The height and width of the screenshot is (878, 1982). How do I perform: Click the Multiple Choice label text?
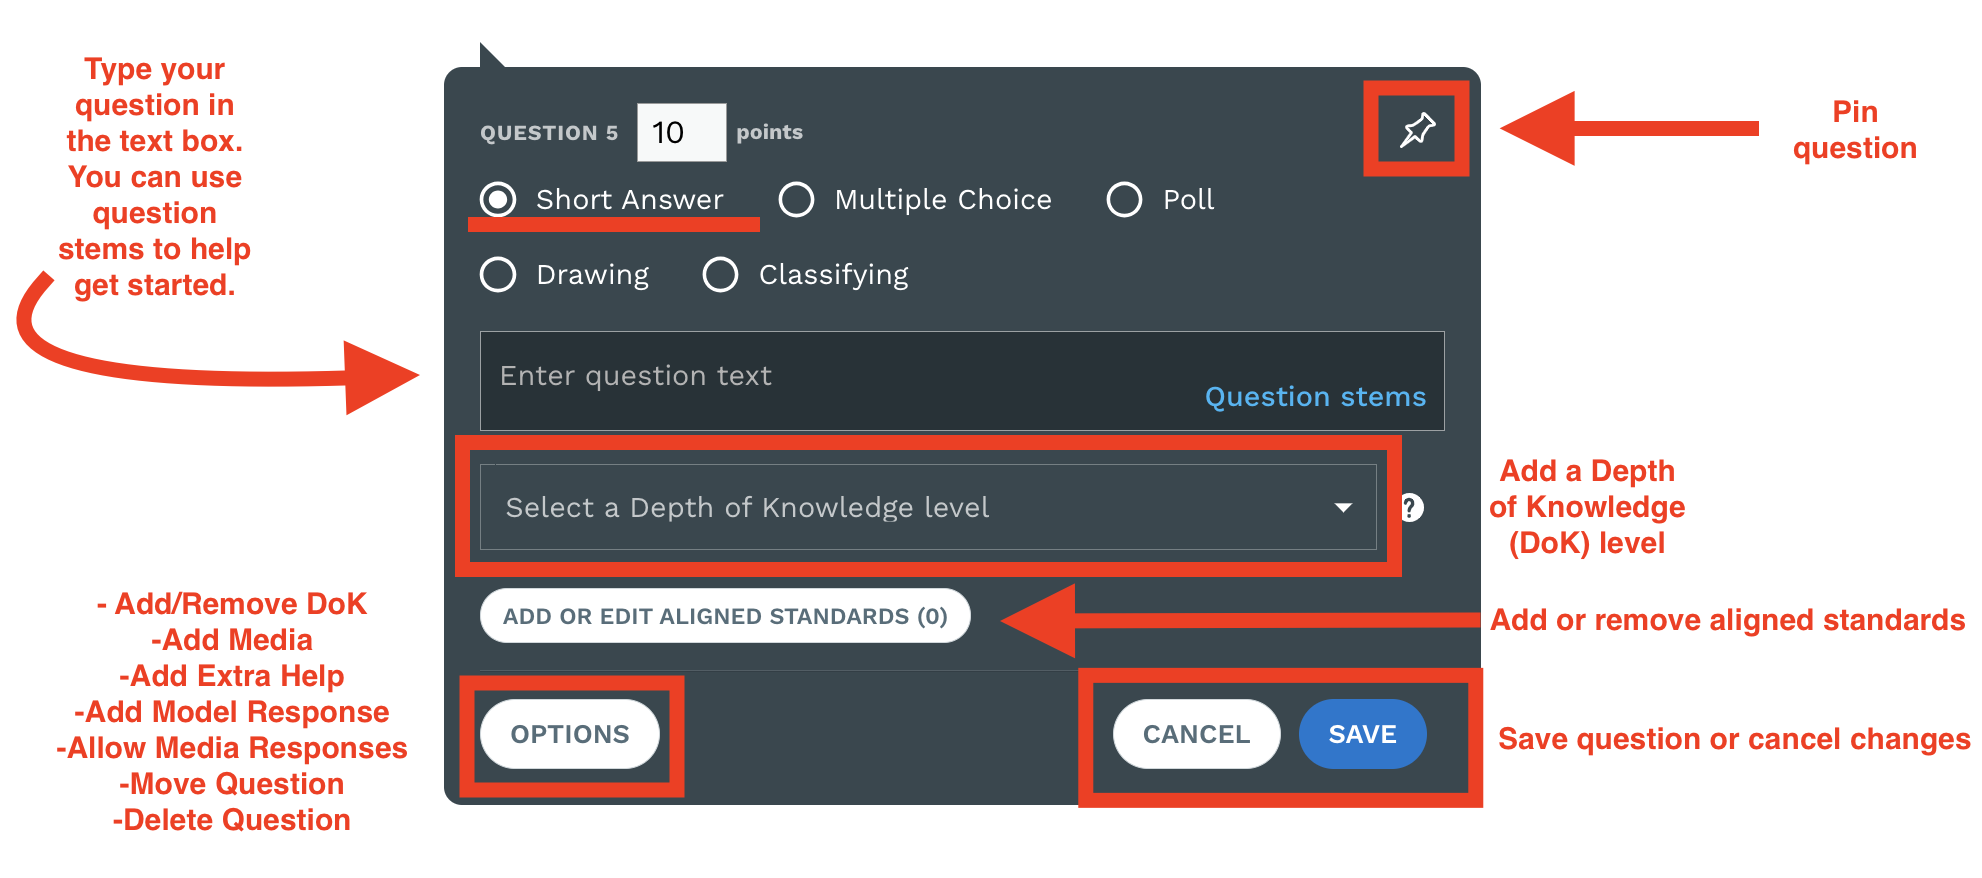click(943, 200)
